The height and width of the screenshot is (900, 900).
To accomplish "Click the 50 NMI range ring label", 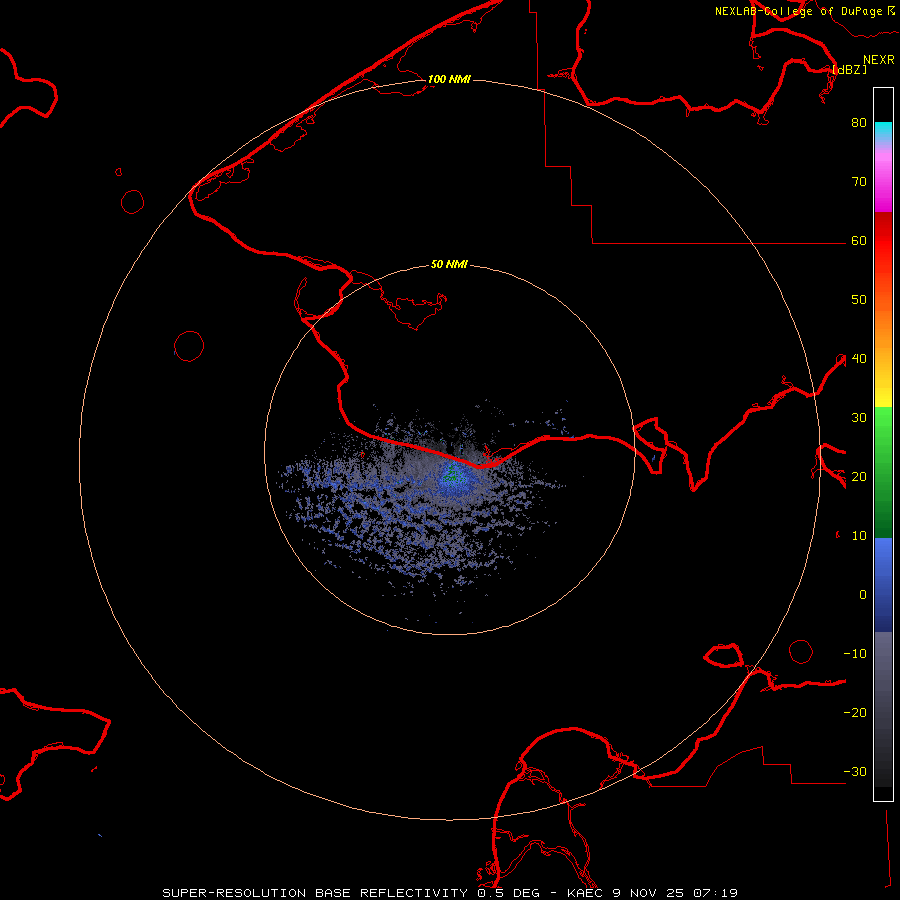I will [x=449, y=265].
